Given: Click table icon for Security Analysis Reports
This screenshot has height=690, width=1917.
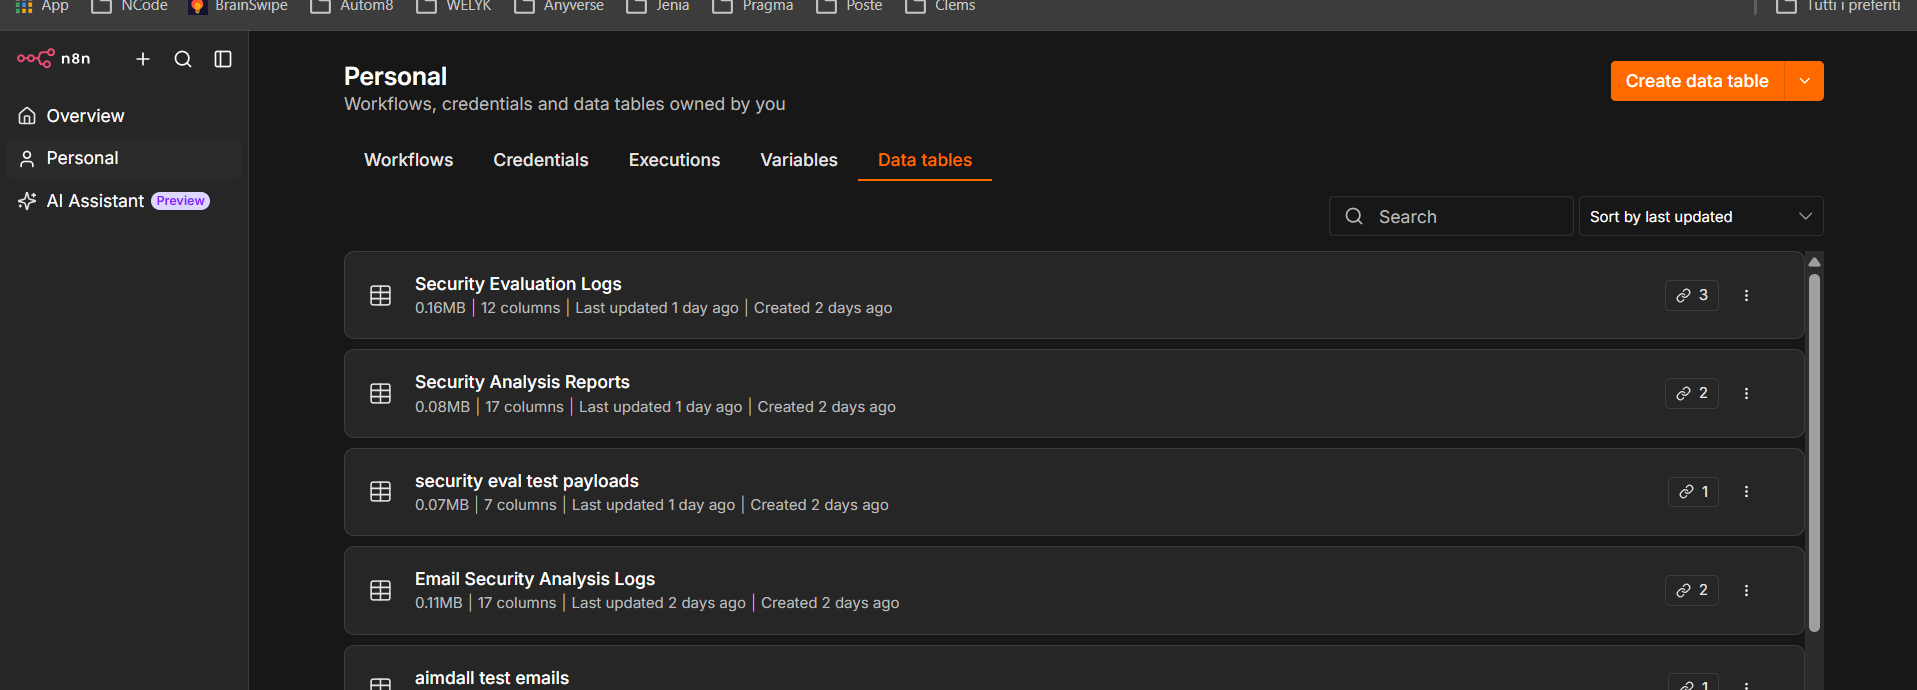Looking at the screenshot, I should (x=380, y=393).
